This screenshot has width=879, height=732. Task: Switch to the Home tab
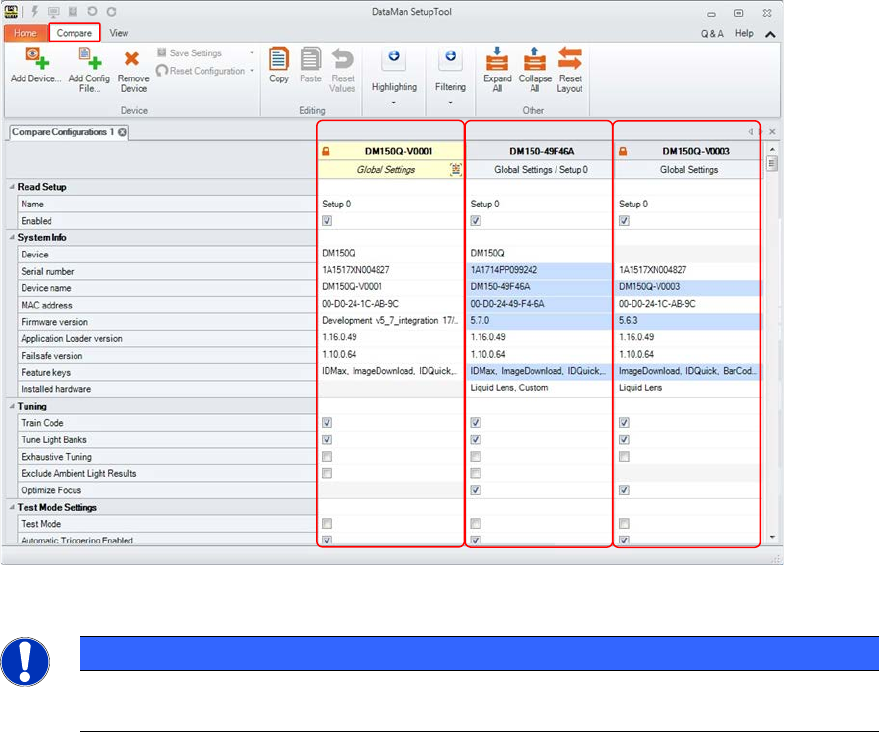pos(25,33)
